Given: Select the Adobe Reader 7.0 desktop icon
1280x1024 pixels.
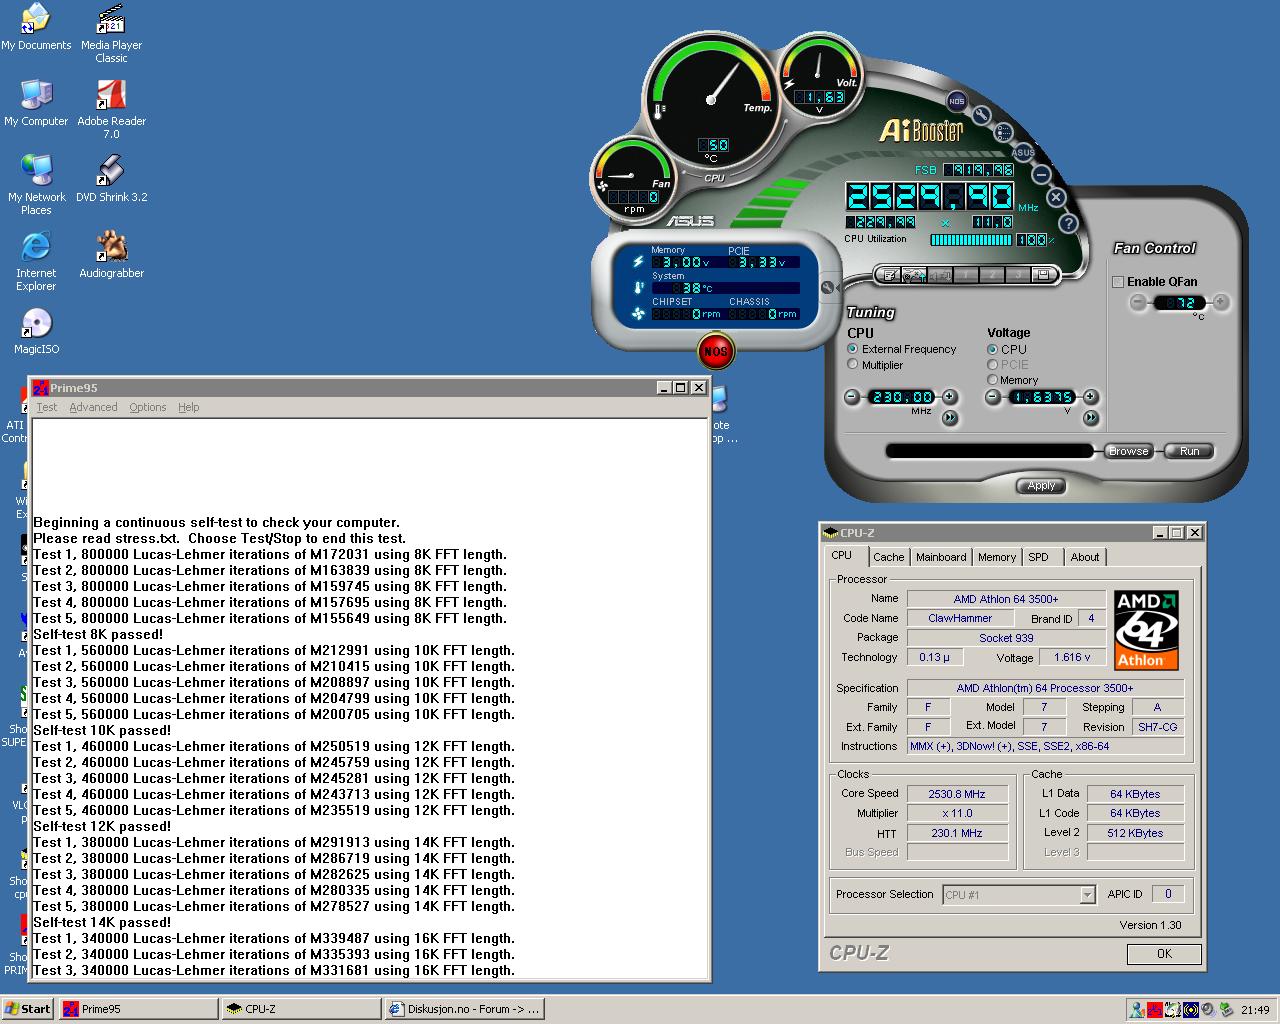Looking at the screenshot, I should pyautogui.click(x=111, y=110).
